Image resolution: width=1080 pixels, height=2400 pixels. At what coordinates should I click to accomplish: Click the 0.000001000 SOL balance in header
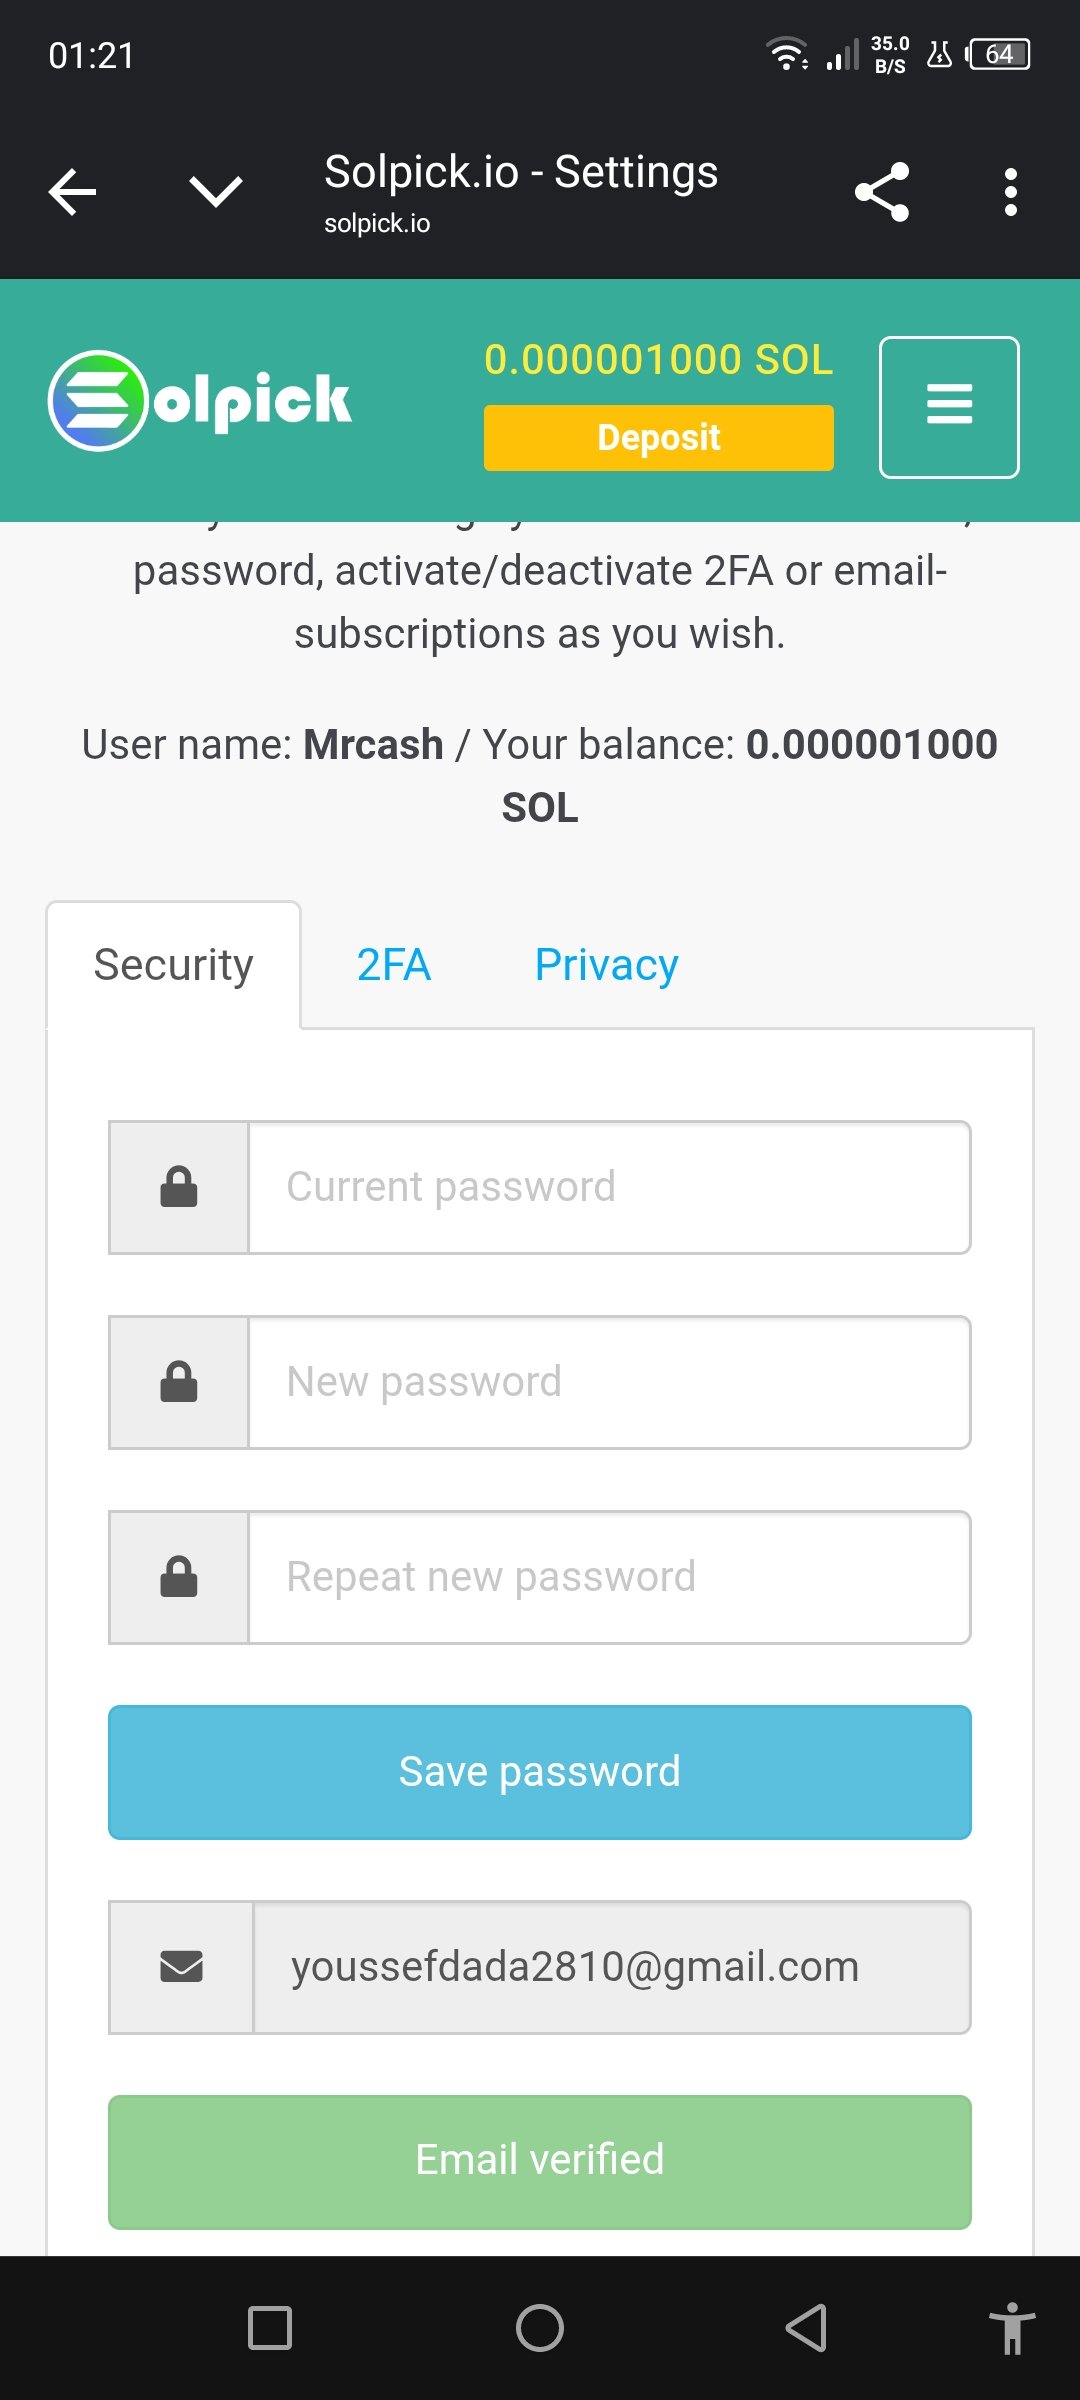pos(659,360)
